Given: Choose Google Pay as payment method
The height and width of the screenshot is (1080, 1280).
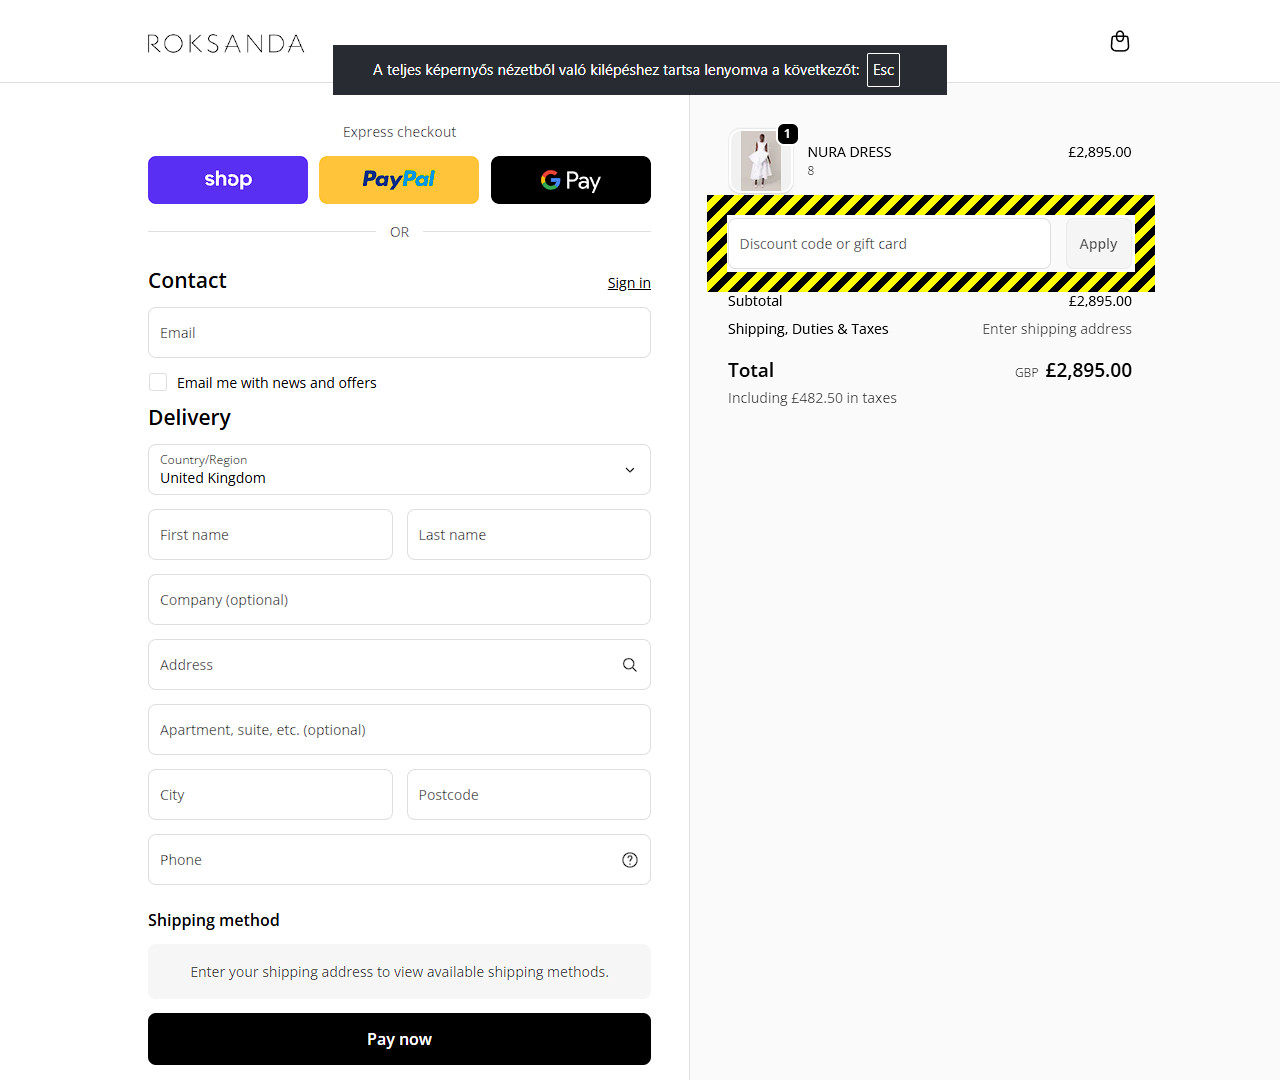Looking at the screenshot, I should tap(570, 180).
